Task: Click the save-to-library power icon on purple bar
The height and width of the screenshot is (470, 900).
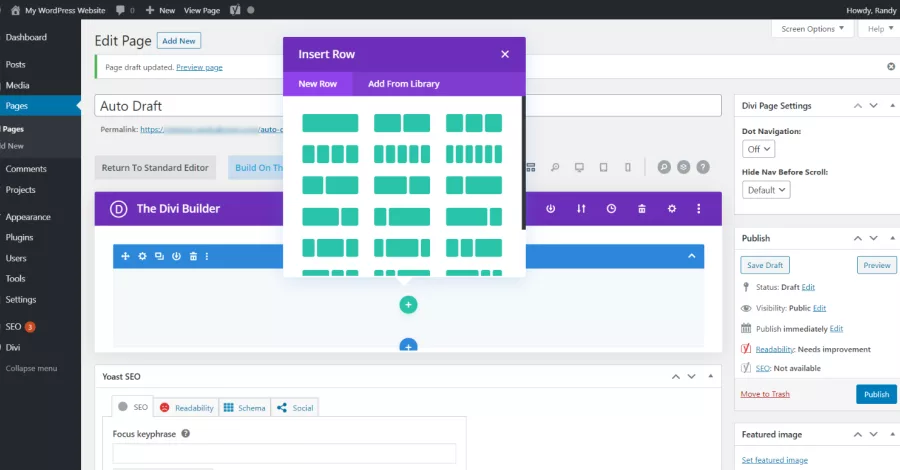Action: [550, 208]
